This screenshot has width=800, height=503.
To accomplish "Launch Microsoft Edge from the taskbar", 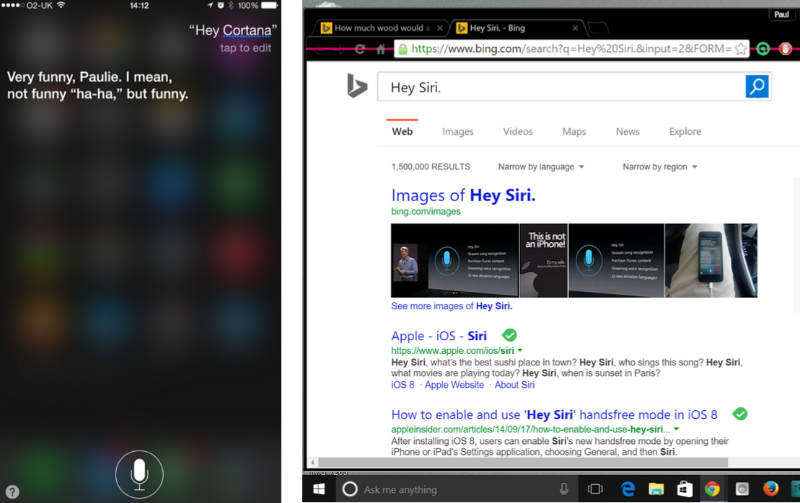I will coord(628,489).
